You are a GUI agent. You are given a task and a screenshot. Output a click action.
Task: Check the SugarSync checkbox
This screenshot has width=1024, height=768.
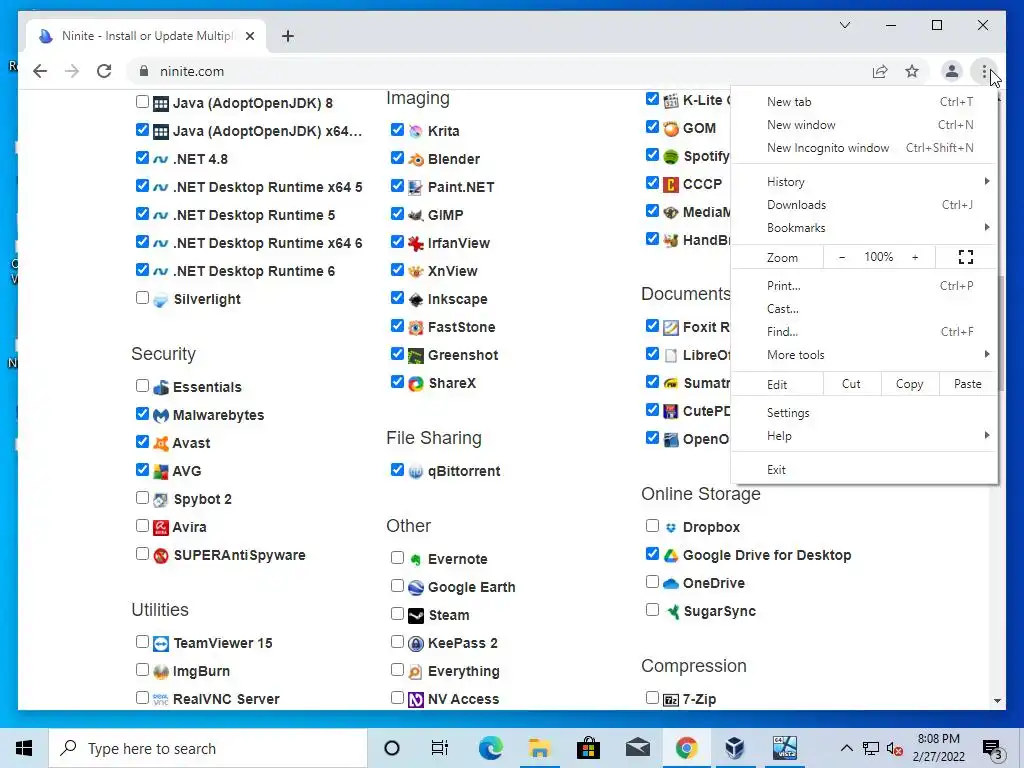[x=652, y=609]
